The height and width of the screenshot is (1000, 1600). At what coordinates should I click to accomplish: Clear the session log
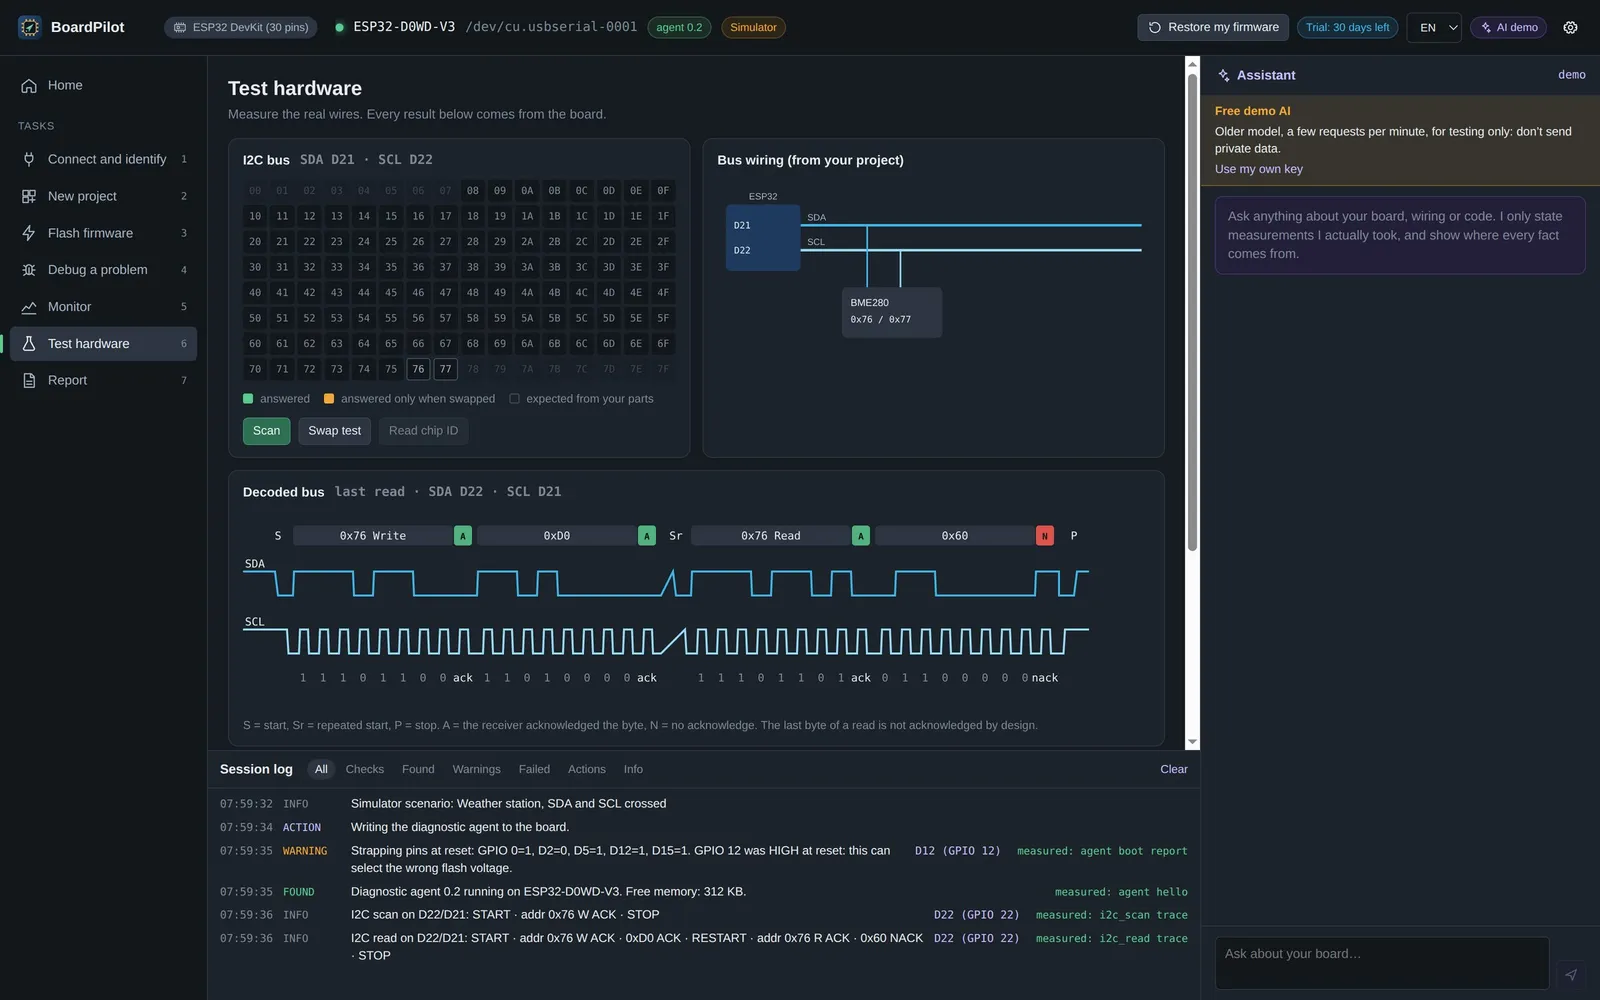1174,769
